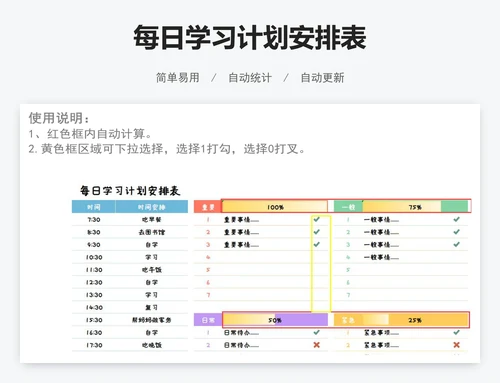
Task: Click the 自动更新 subtitle text
Action: tap(322, 78)
